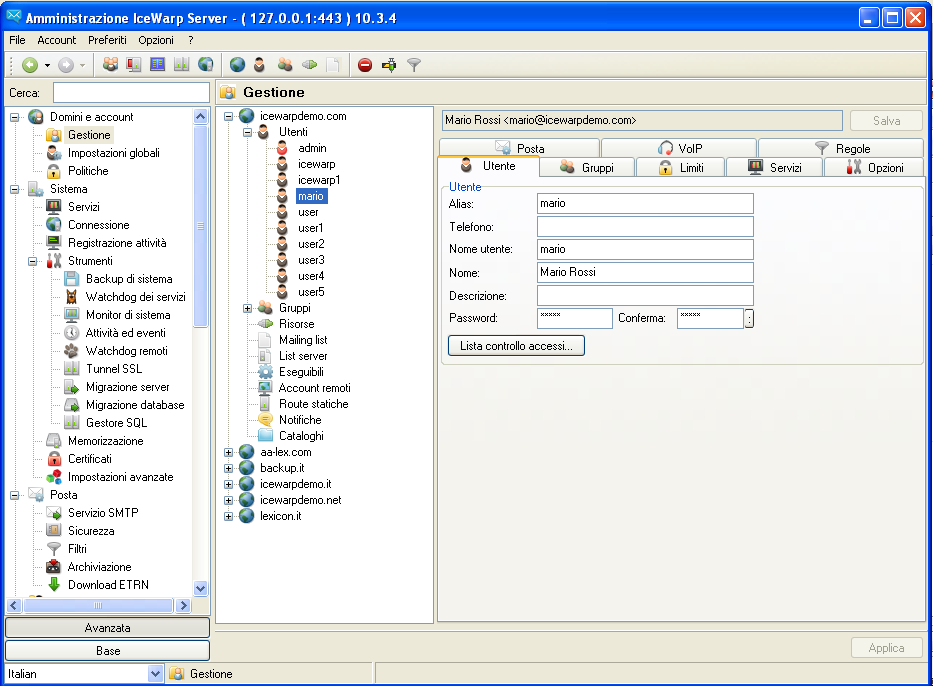
Task: Click the Cerca search input field
Action: pyautogui.click(x=131, y=93)
